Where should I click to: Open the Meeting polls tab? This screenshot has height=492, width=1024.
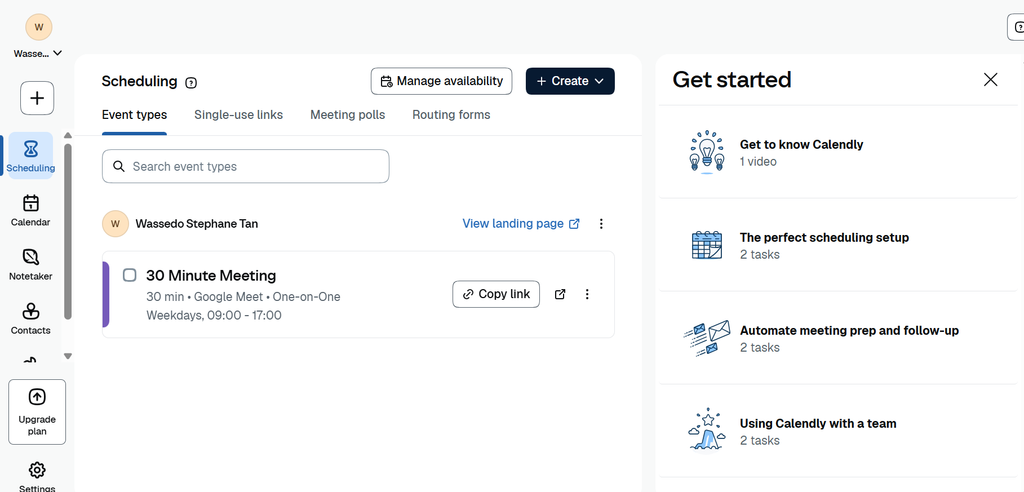click(x=347, y=115)
